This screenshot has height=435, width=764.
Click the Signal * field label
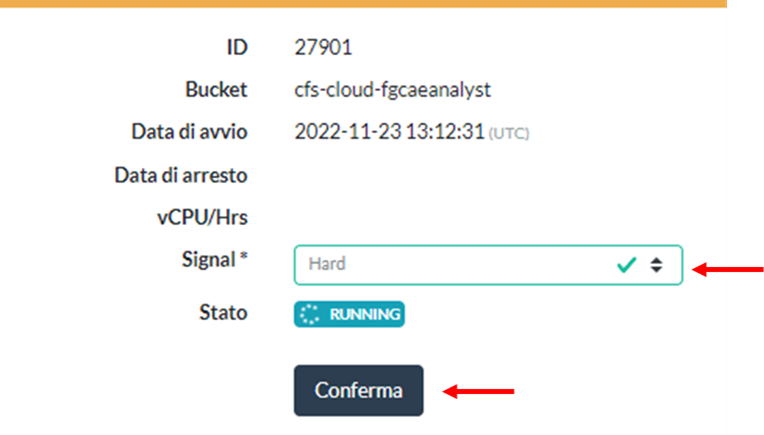[215, 260]
